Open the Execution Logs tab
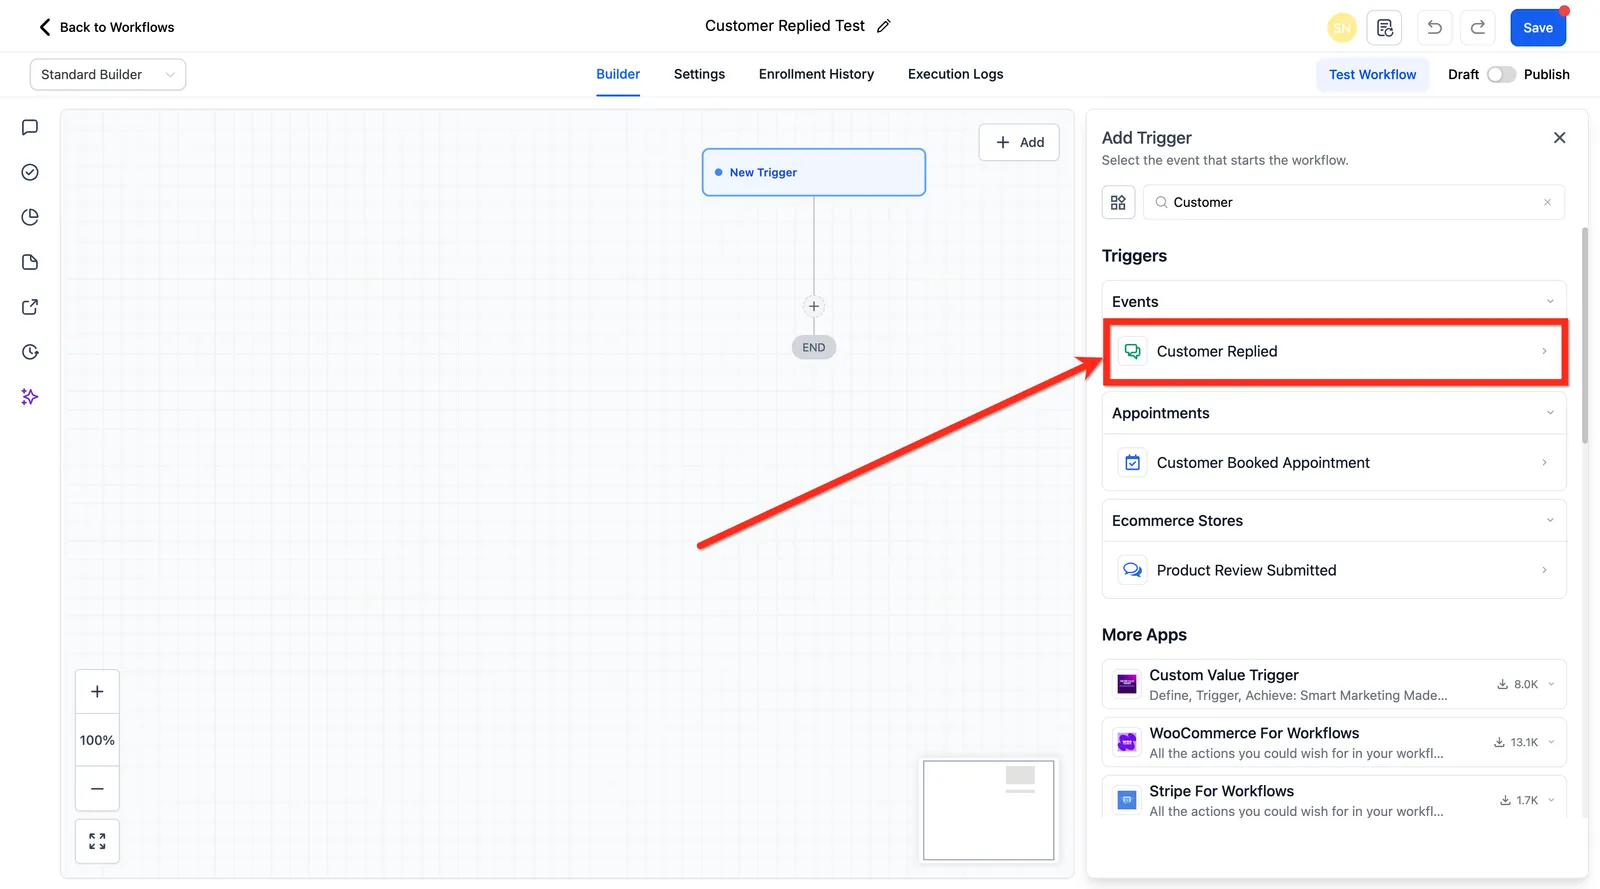The image size is (1600, 889). click(x=955, y=74)
